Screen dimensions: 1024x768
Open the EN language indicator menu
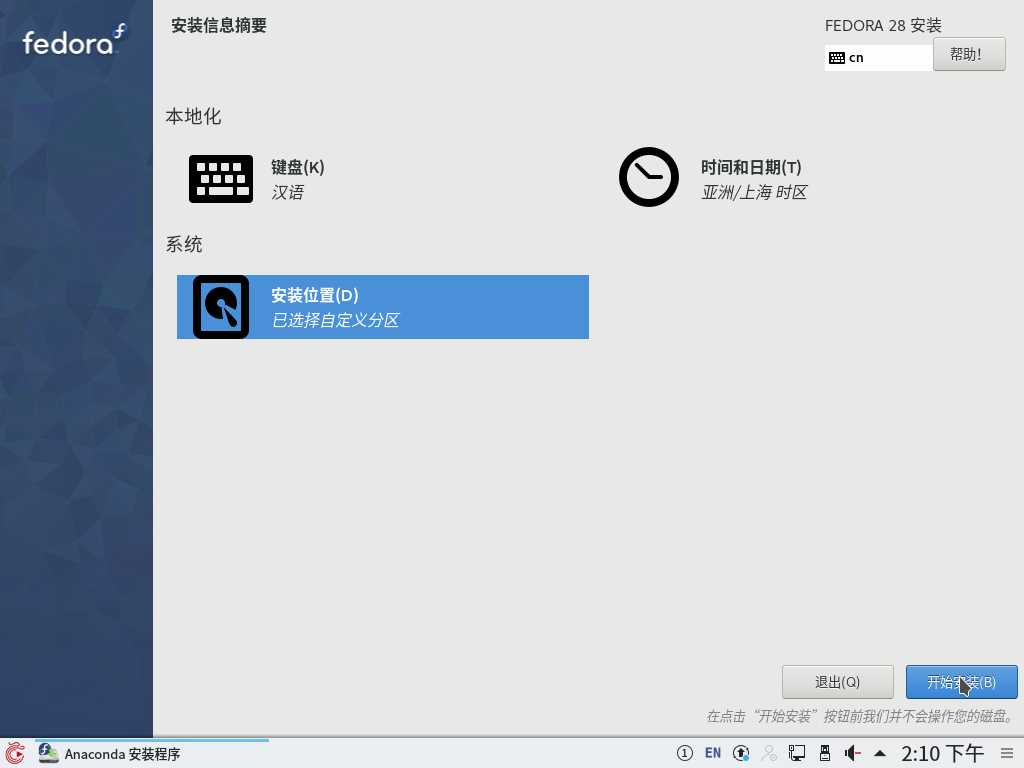click(712, 752)
